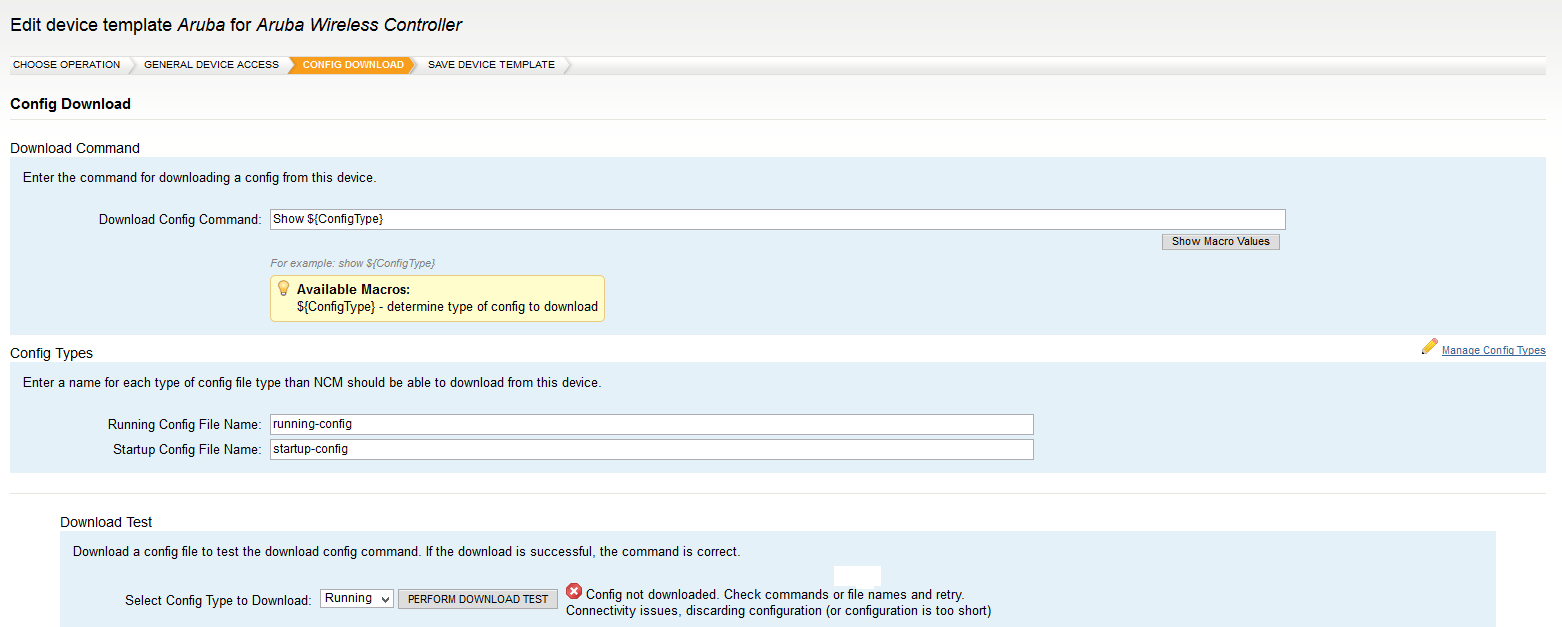Image resolution: width=1562 pixels, height=627 pixels.
Task: Go to Choose Operation step
Action: click(66, 65)
